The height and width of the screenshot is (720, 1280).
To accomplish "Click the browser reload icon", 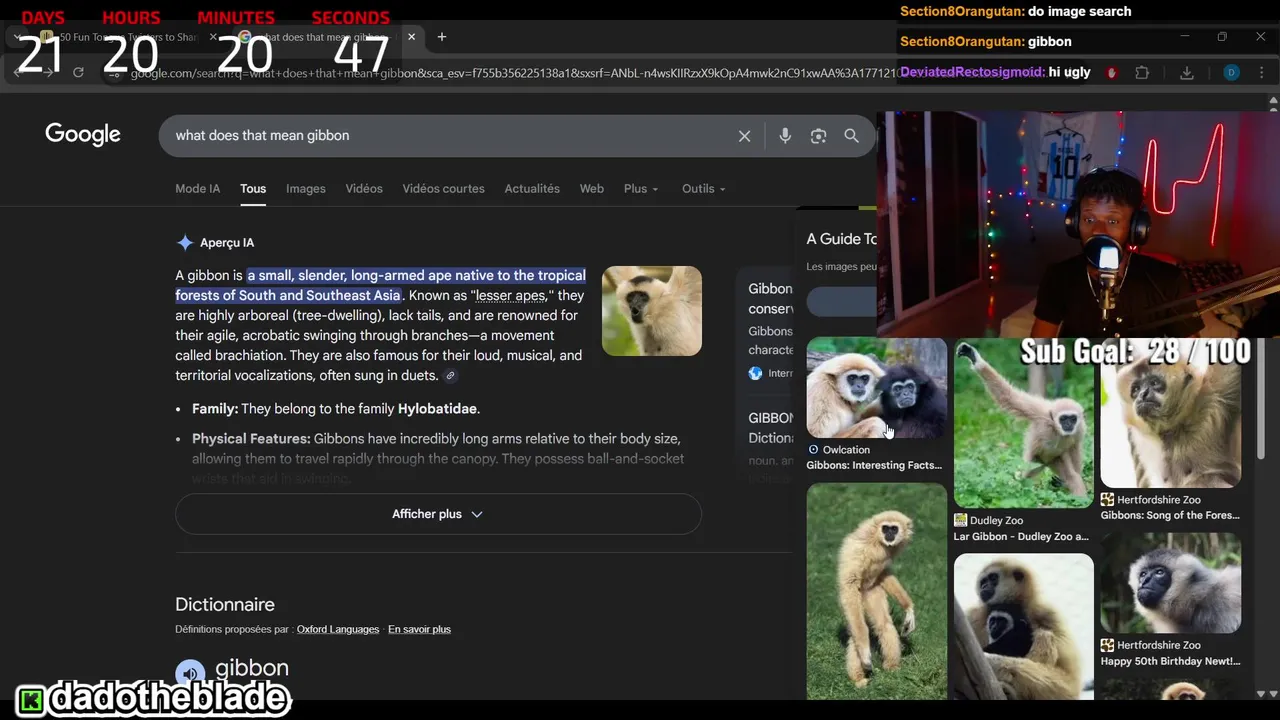I will 78,73.
